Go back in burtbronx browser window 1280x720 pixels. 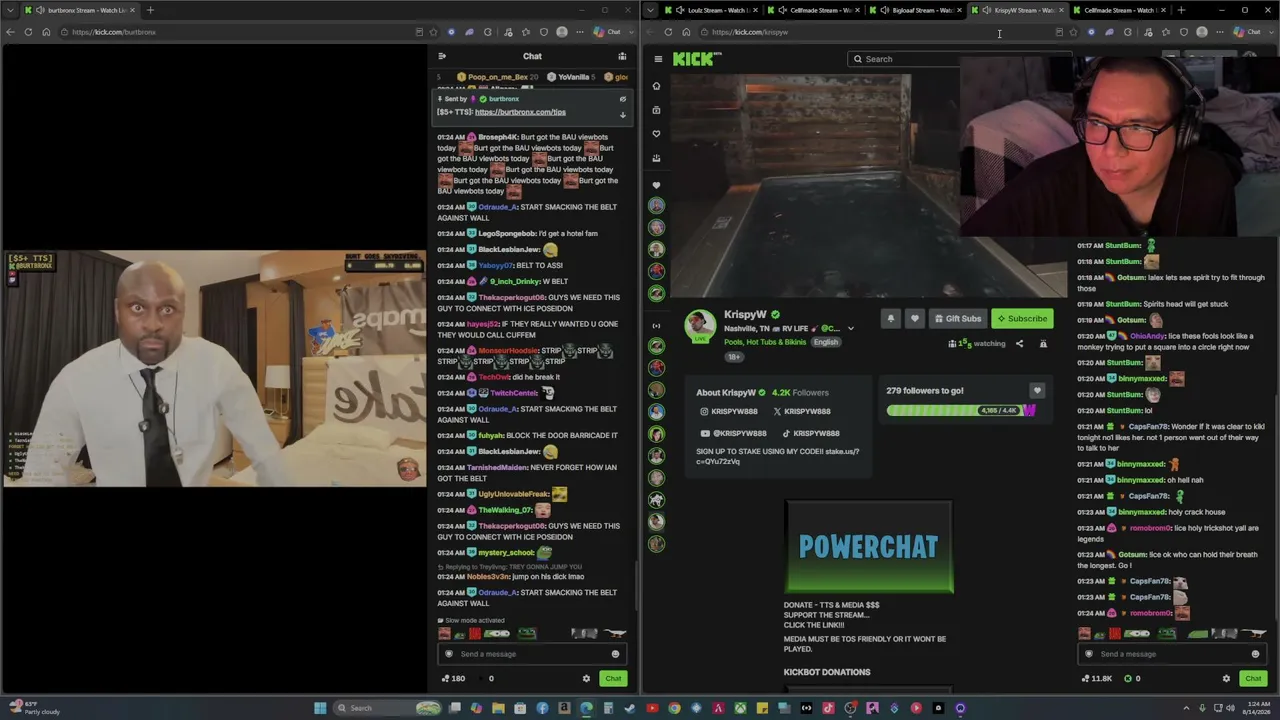10,32
